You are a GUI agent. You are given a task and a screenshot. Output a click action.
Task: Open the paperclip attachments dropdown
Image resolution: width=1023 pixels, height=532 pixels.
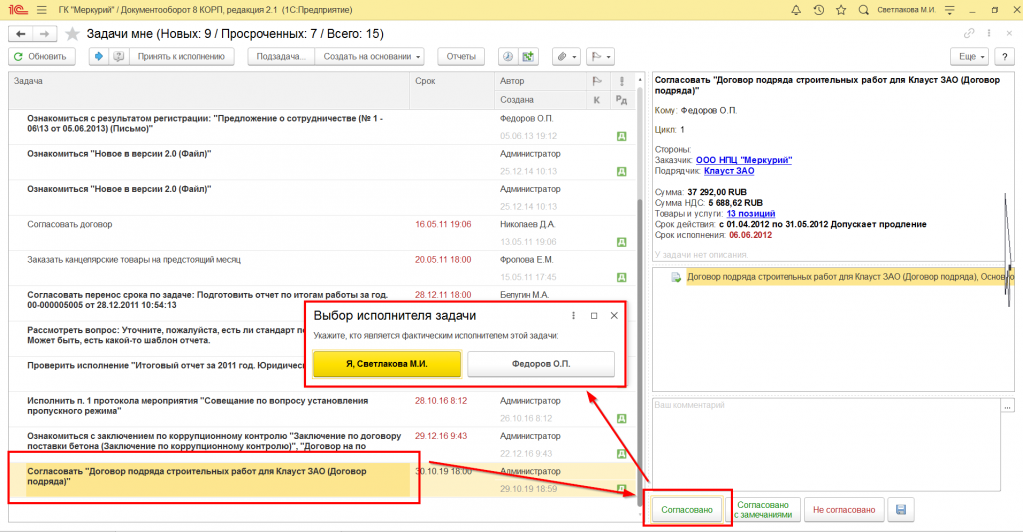coord(566,56)
